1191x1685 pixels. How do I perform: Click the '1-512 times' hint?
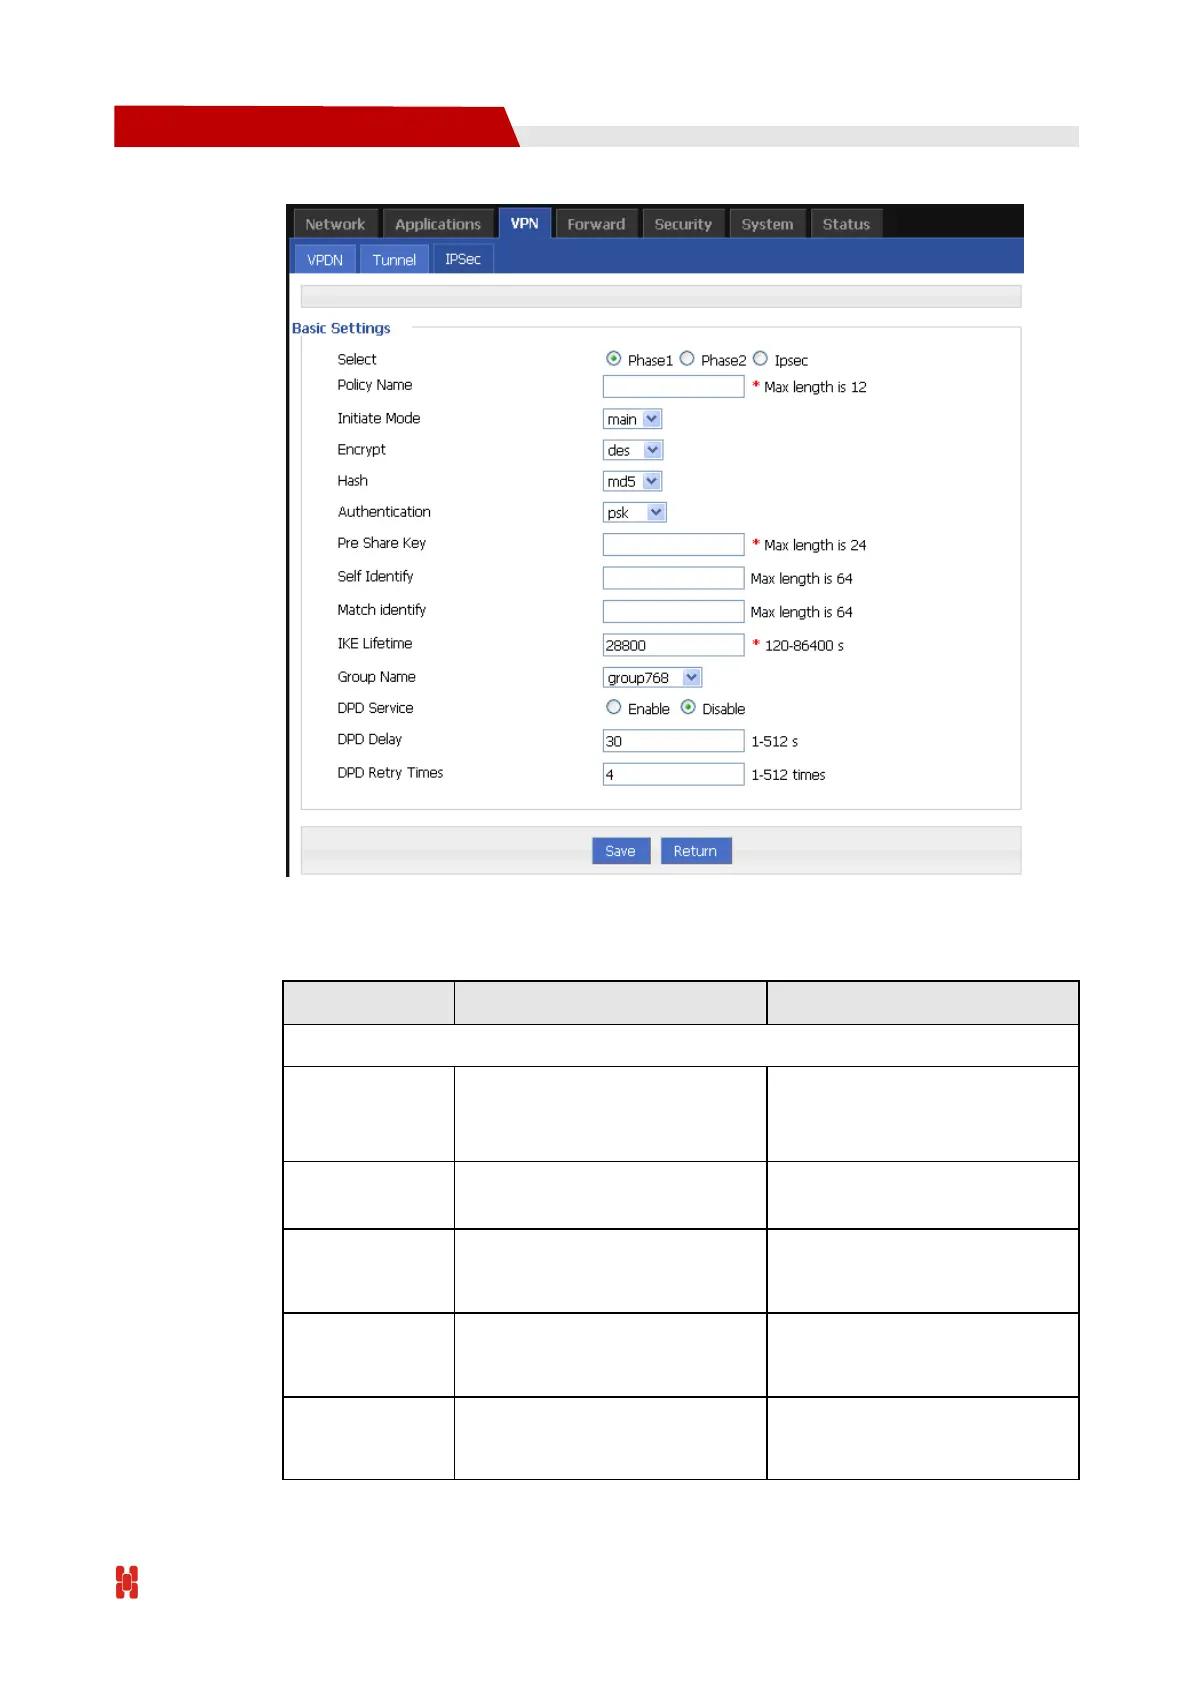(x=788, y=775)
